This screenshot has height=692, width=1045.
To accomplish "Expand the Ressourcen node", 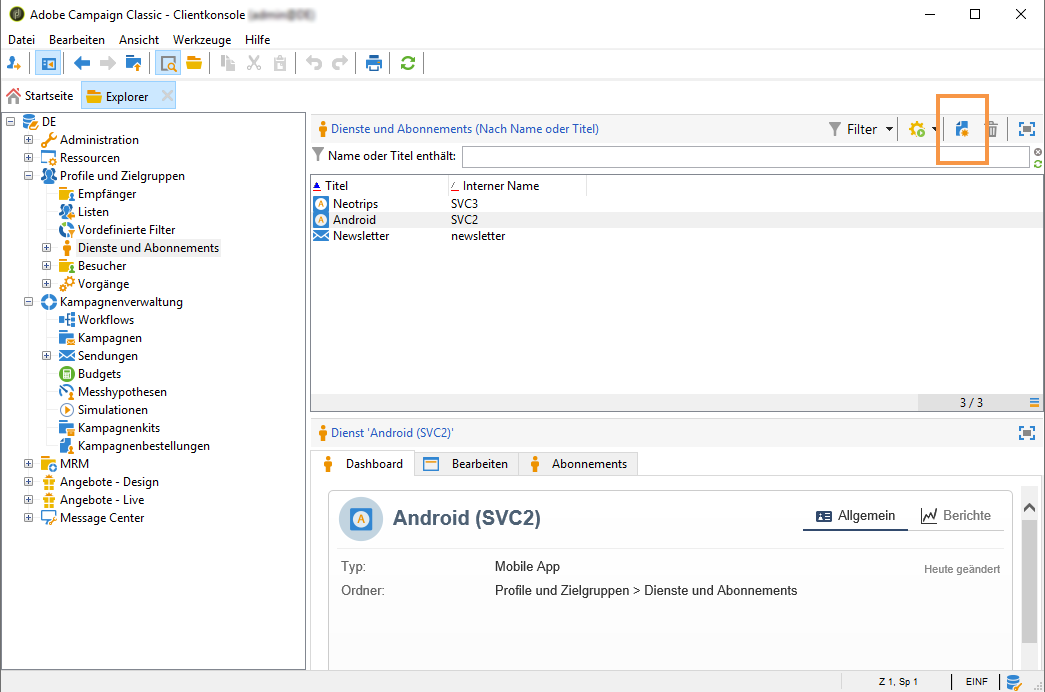I will (29, 157).
